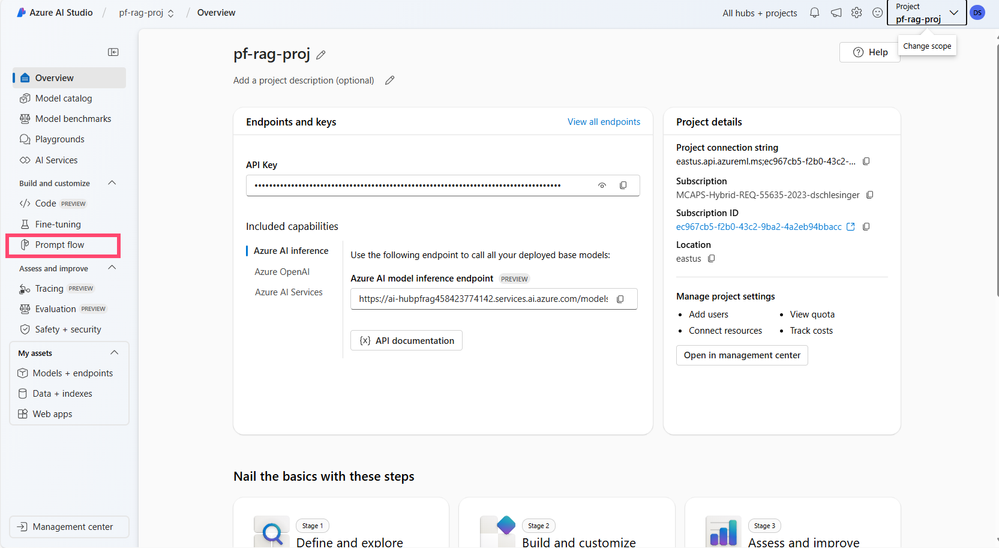This screenshot has width=999, height=548.
Task: Copy the project connection string
Action: coord(866,162)
